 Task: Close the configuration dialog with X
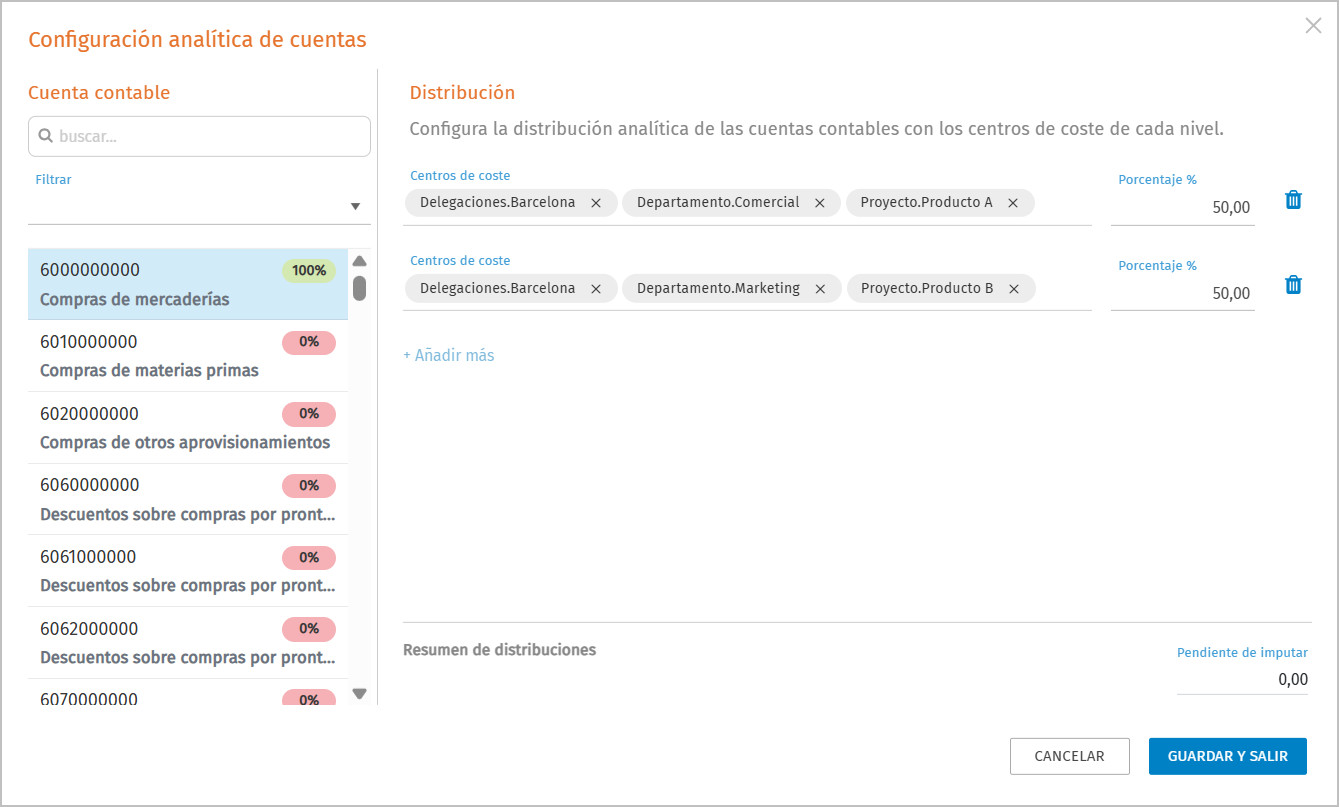[1313, 26]
